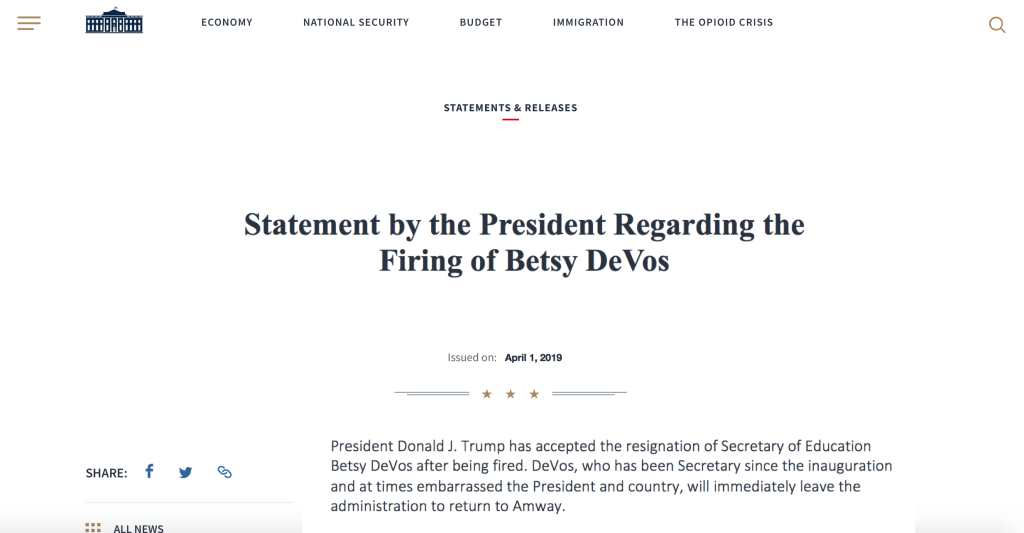
Task: Go to the Economy section
Action: click(227, 22)
